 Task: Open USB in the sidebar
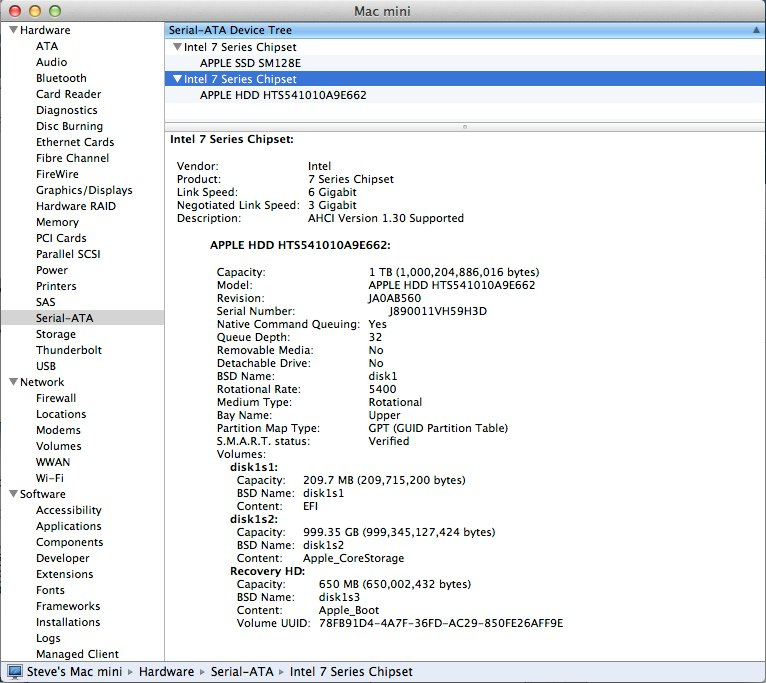click(46, 366)
